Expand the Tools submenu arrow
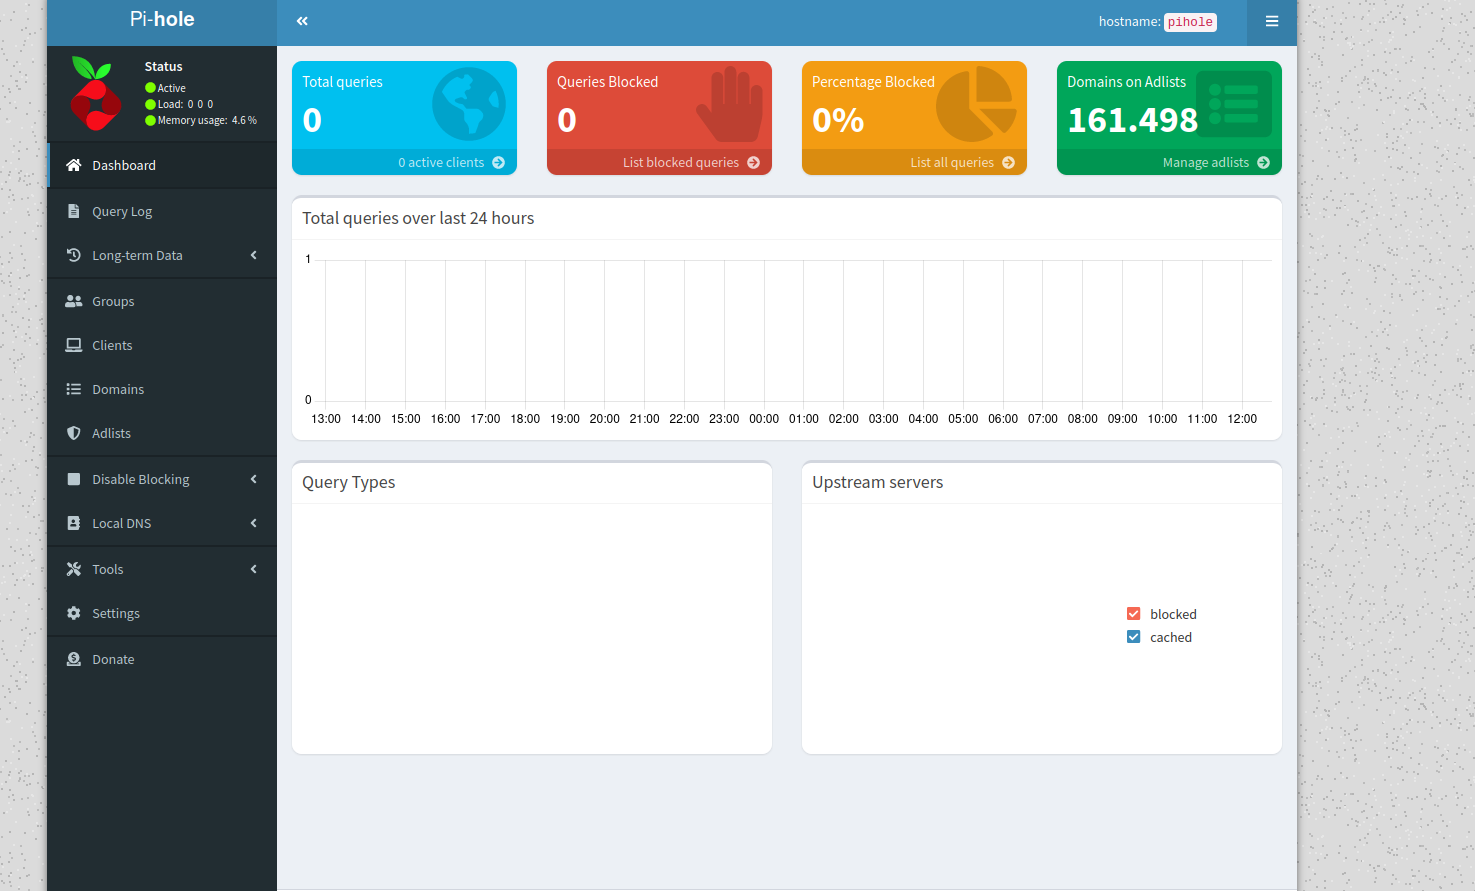The height and width of the screenshot is (891, 1475). (x=253, y=569)
